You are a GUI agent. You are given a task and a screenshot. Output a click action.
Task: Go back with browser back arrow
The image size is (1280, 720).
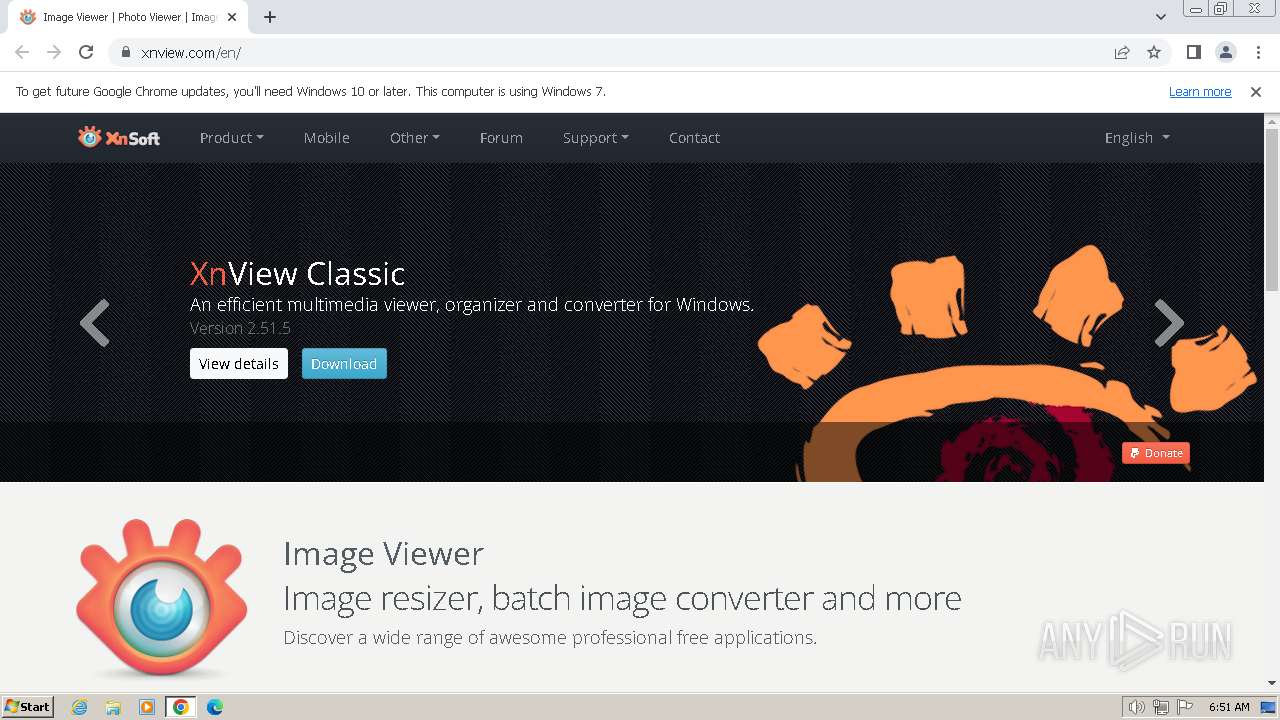point(22,52)
